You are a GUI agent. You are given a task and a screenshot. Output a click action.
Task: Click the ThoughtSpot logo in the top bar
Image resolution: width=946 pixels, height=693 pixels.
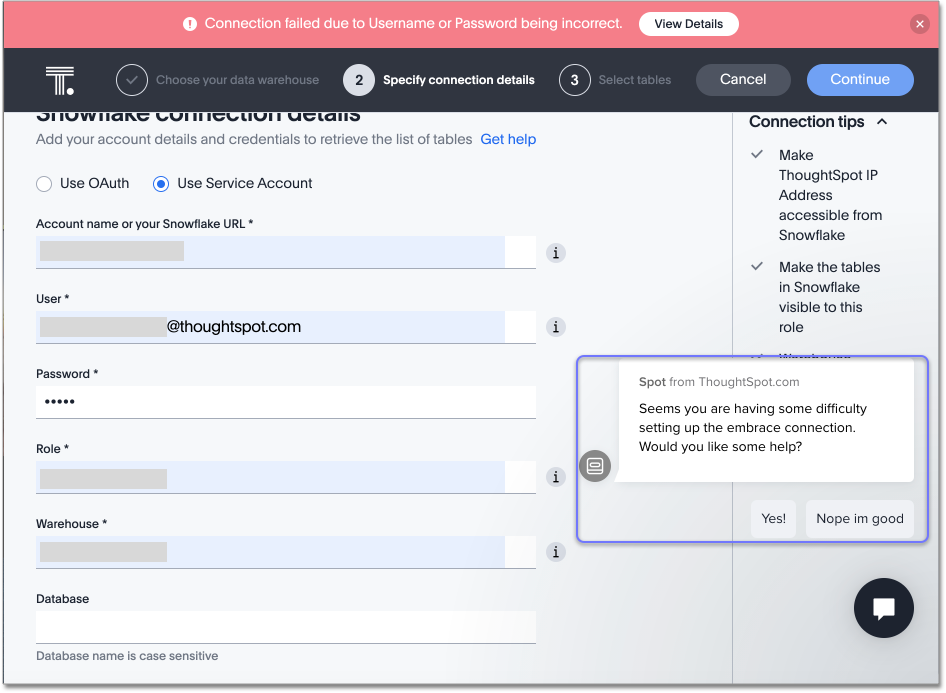coord(59,80)
